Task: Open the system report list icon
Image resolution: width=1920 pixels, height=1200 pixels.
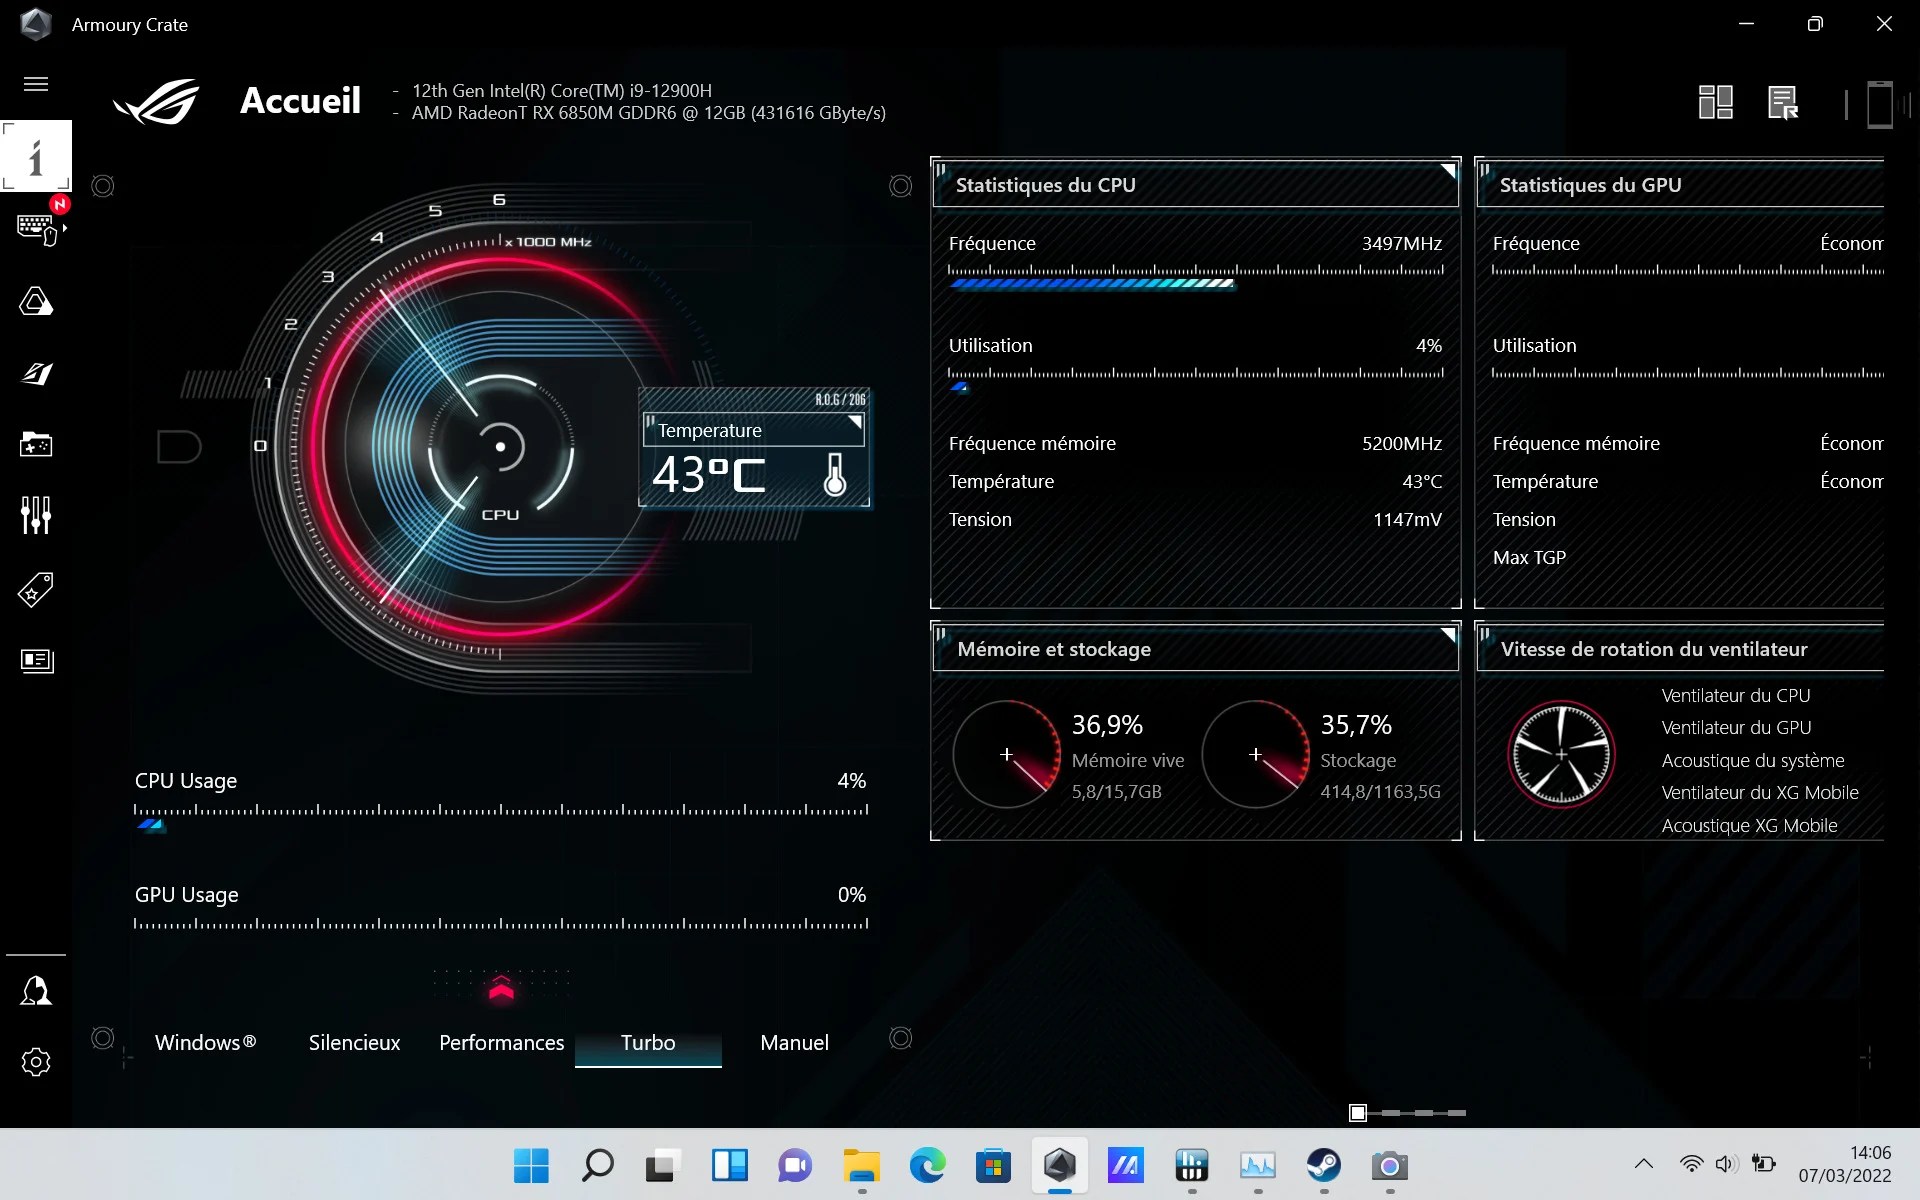Action: (1783, 102)
